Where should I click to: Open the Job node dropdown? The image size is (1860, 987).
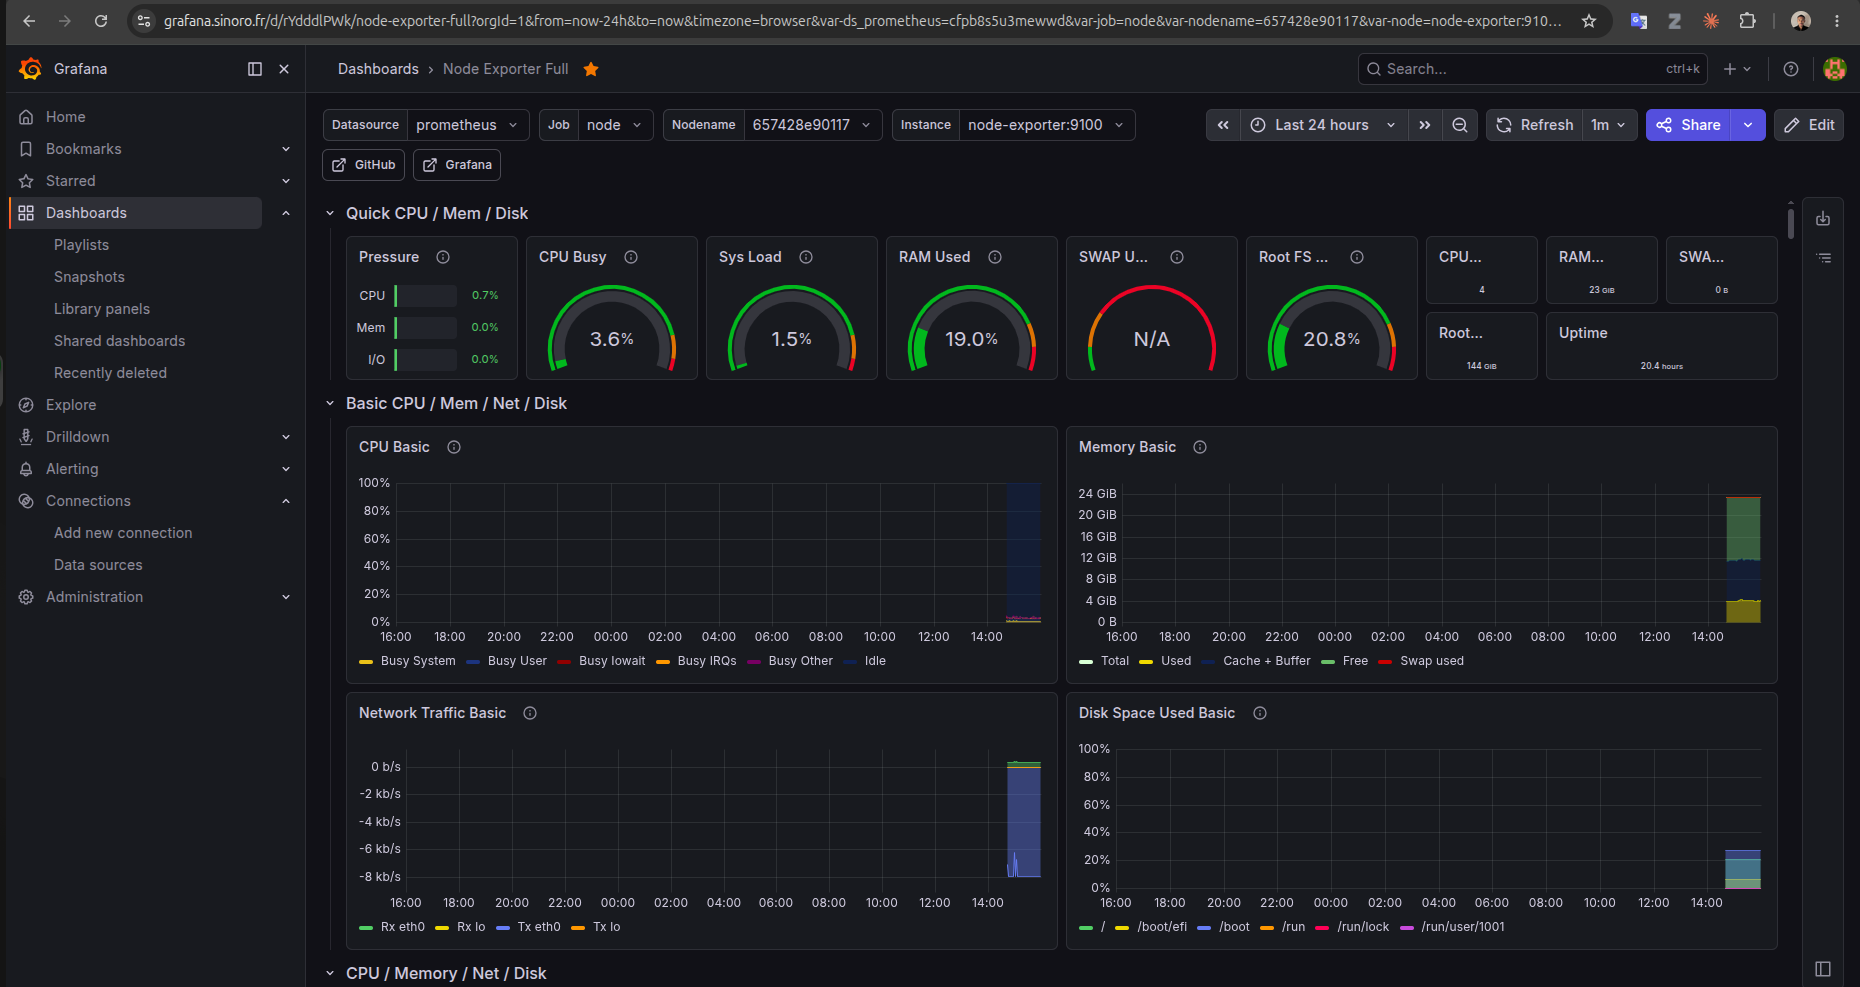[615, 125]
